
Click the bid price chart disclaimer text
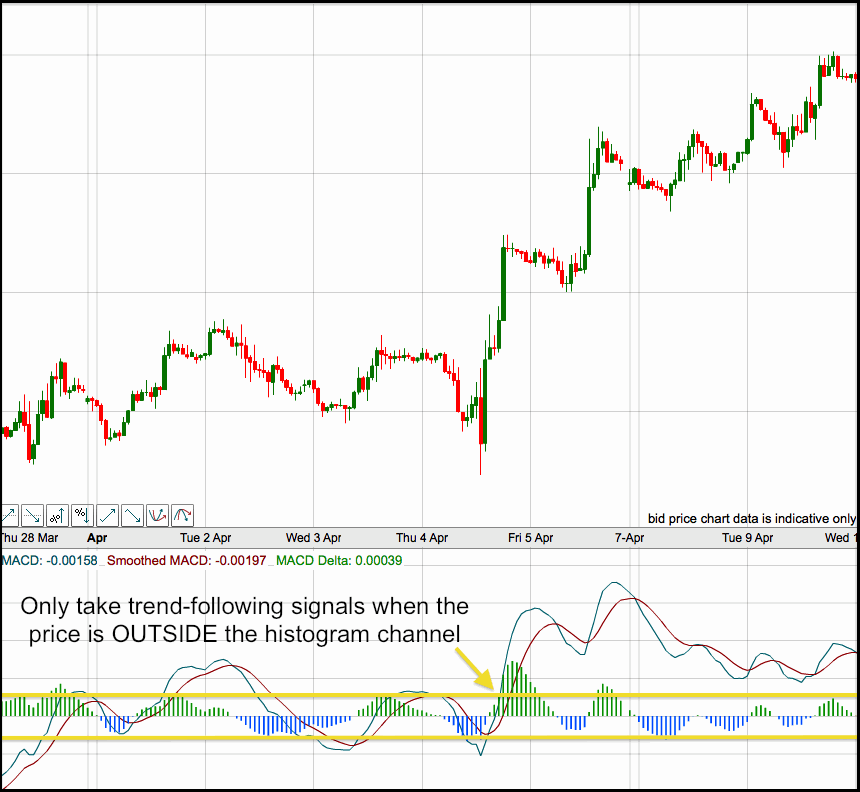tap(752, 518)
